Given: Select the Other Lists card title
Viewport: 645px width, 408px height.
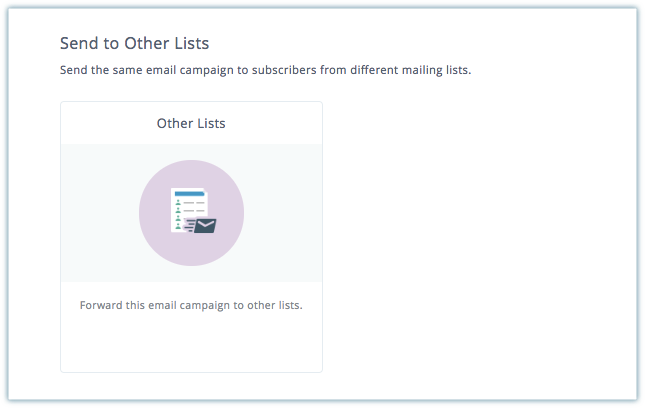Looking at the screenshot, I should [x=191, y=124].
